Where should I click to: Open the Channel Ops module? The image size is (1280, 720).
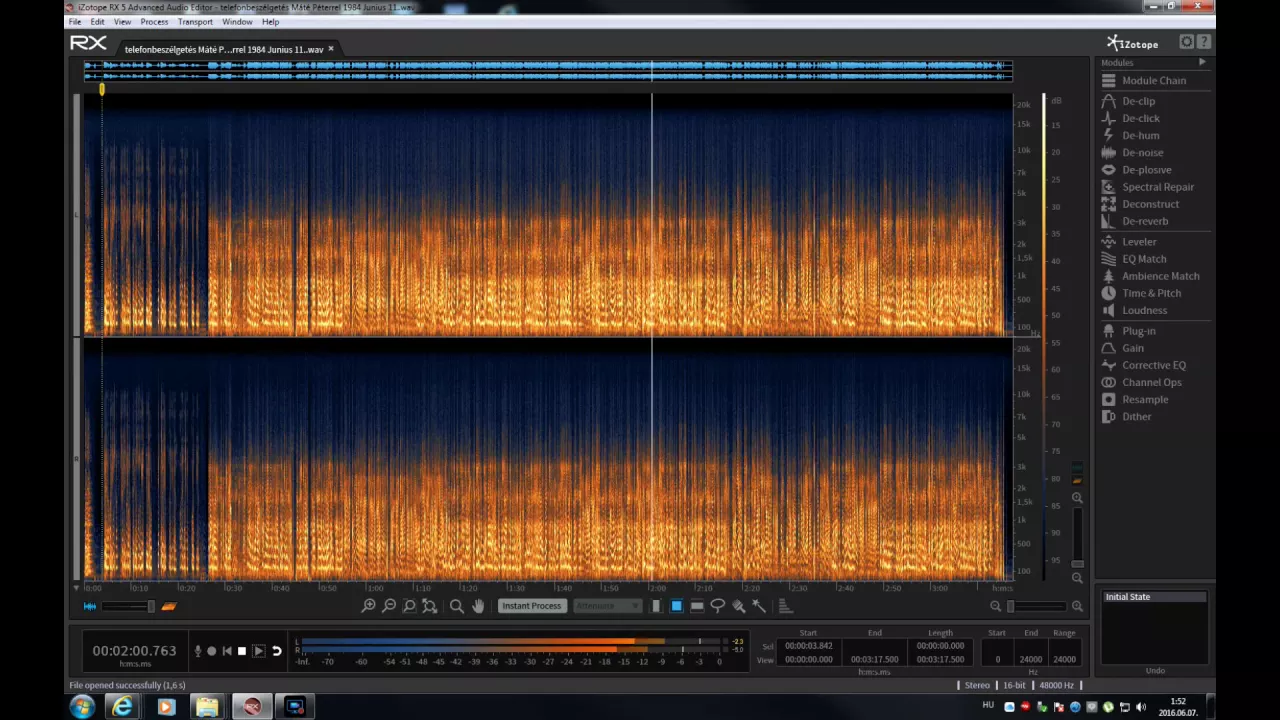click(1141, 382)
